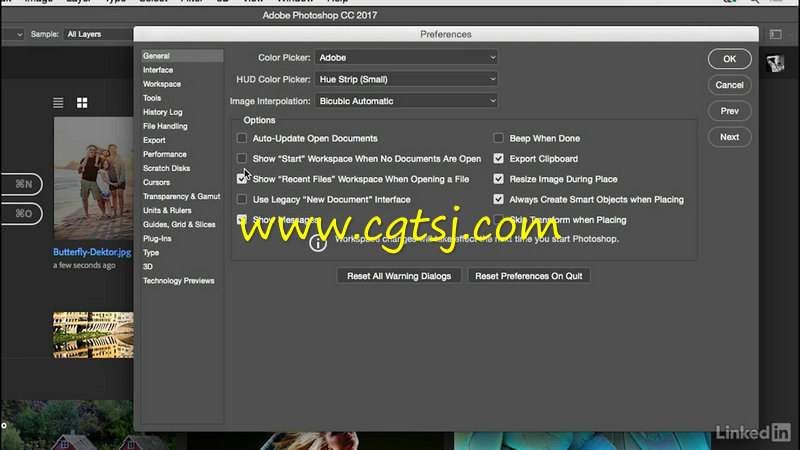Image resolution: width=800 pixels, height=450 pixels.
Task: Enable Show "Start" Workspace When No Documents Are Open
Action: coord(242,159)
